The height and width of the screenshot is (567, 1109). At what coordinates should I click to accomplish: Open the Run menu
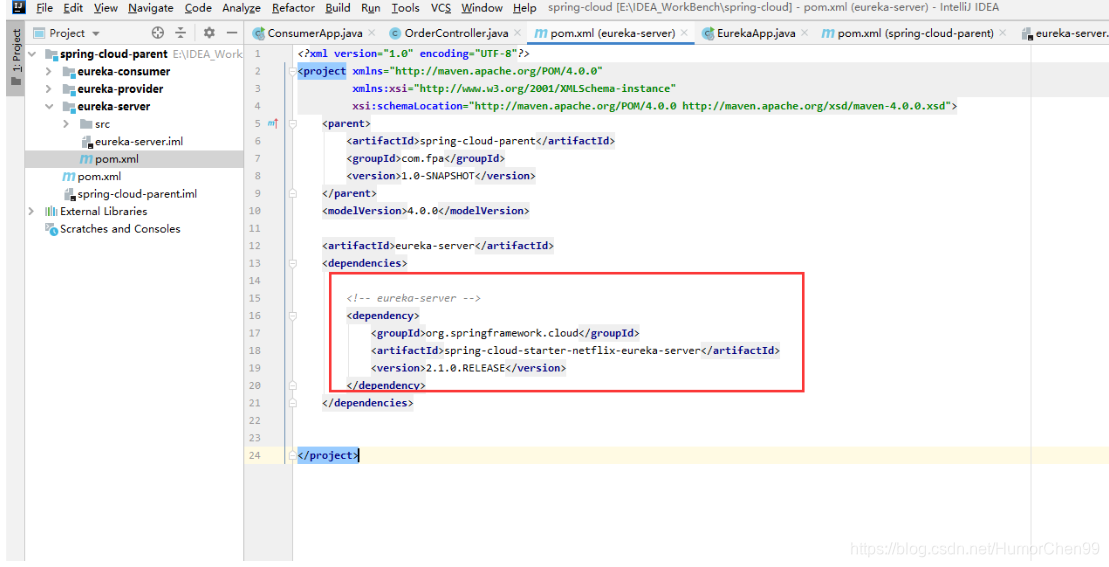click(371, 8)
